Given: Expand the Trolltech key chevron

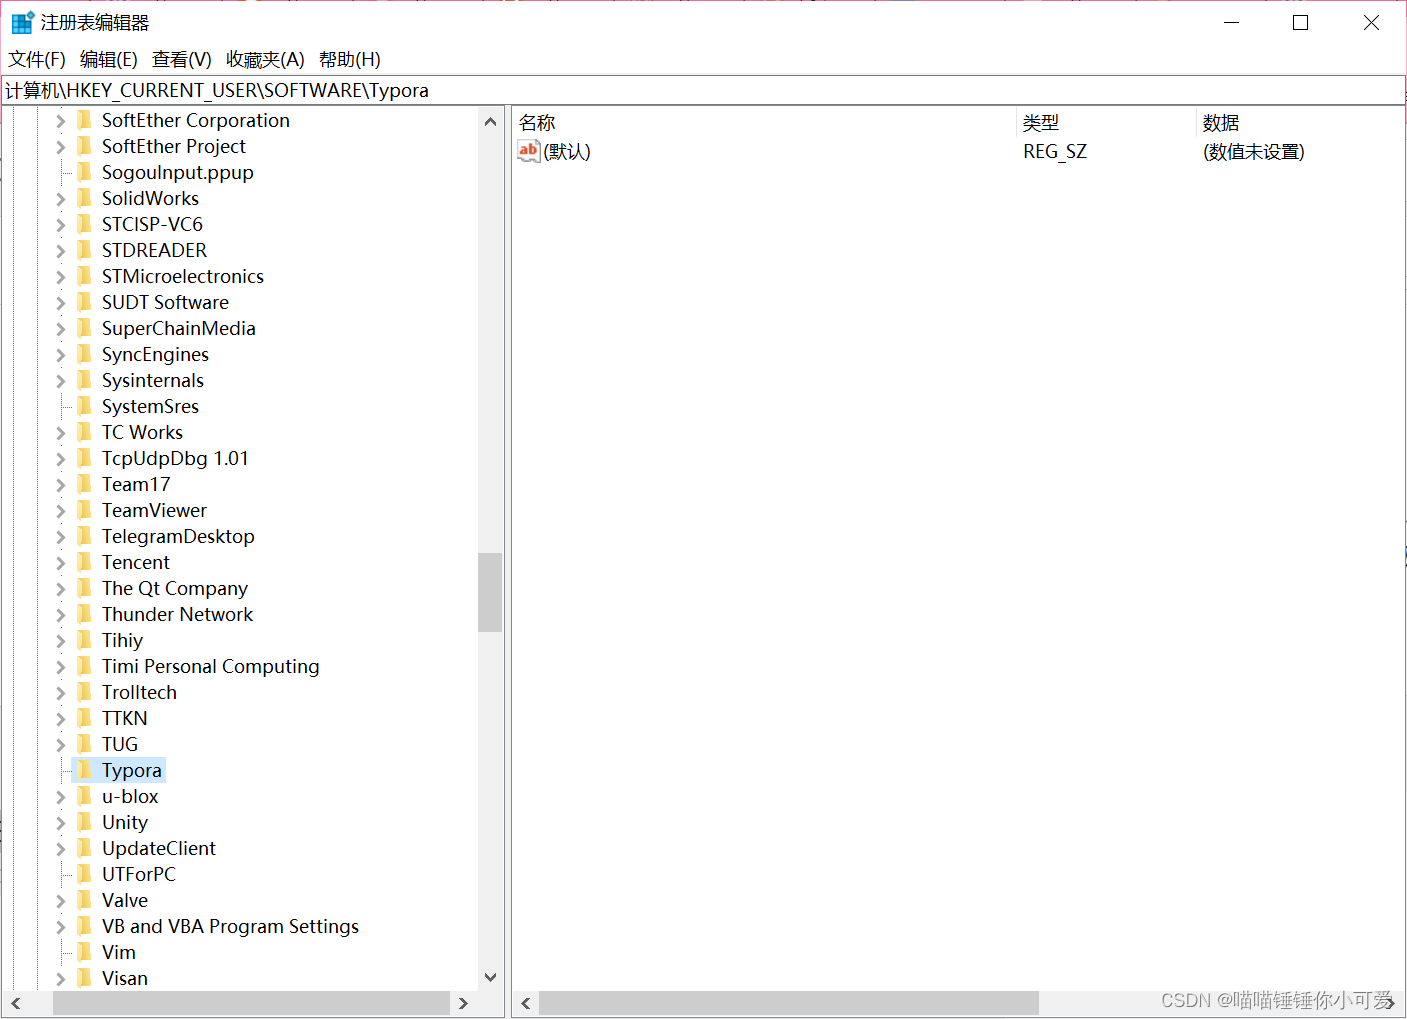Looking at the screenshot, I should pyautogui.click(x=60, y=693).
